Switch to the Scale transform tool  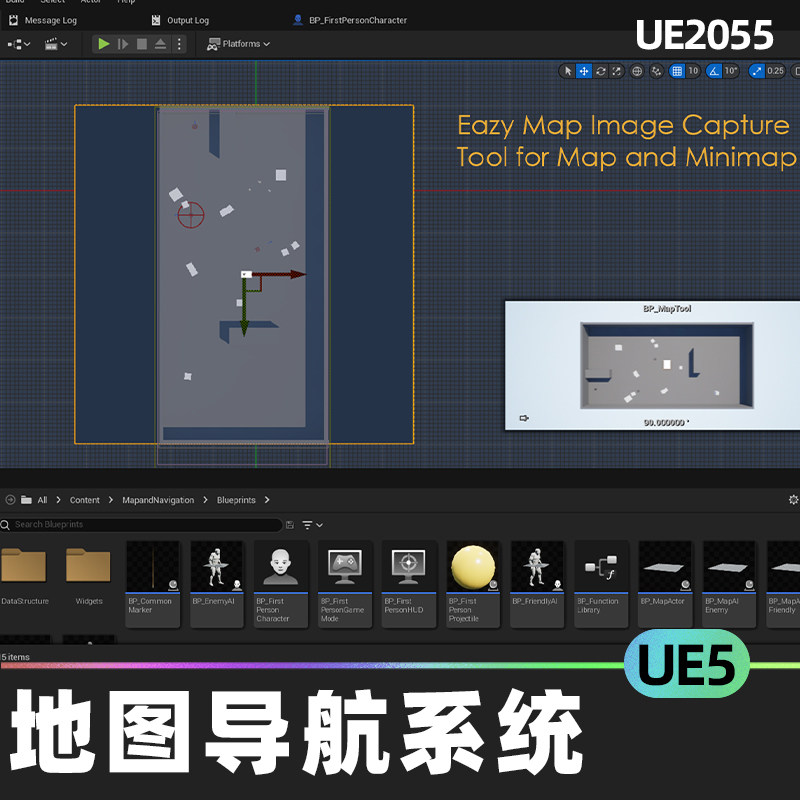click(615, 71)
